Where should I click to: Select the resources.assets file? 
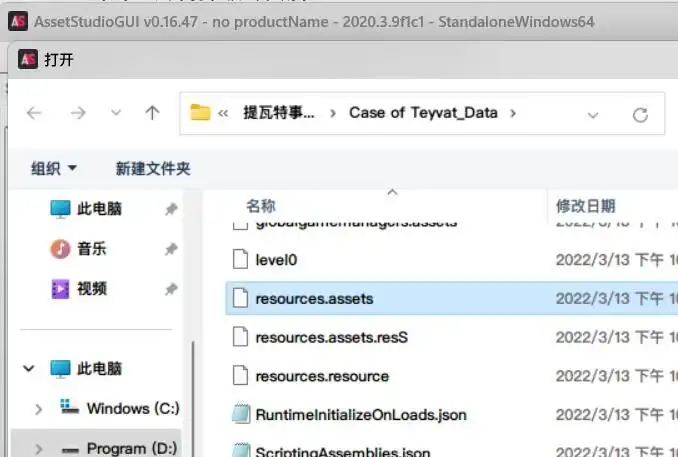click(x=315, y=298)
